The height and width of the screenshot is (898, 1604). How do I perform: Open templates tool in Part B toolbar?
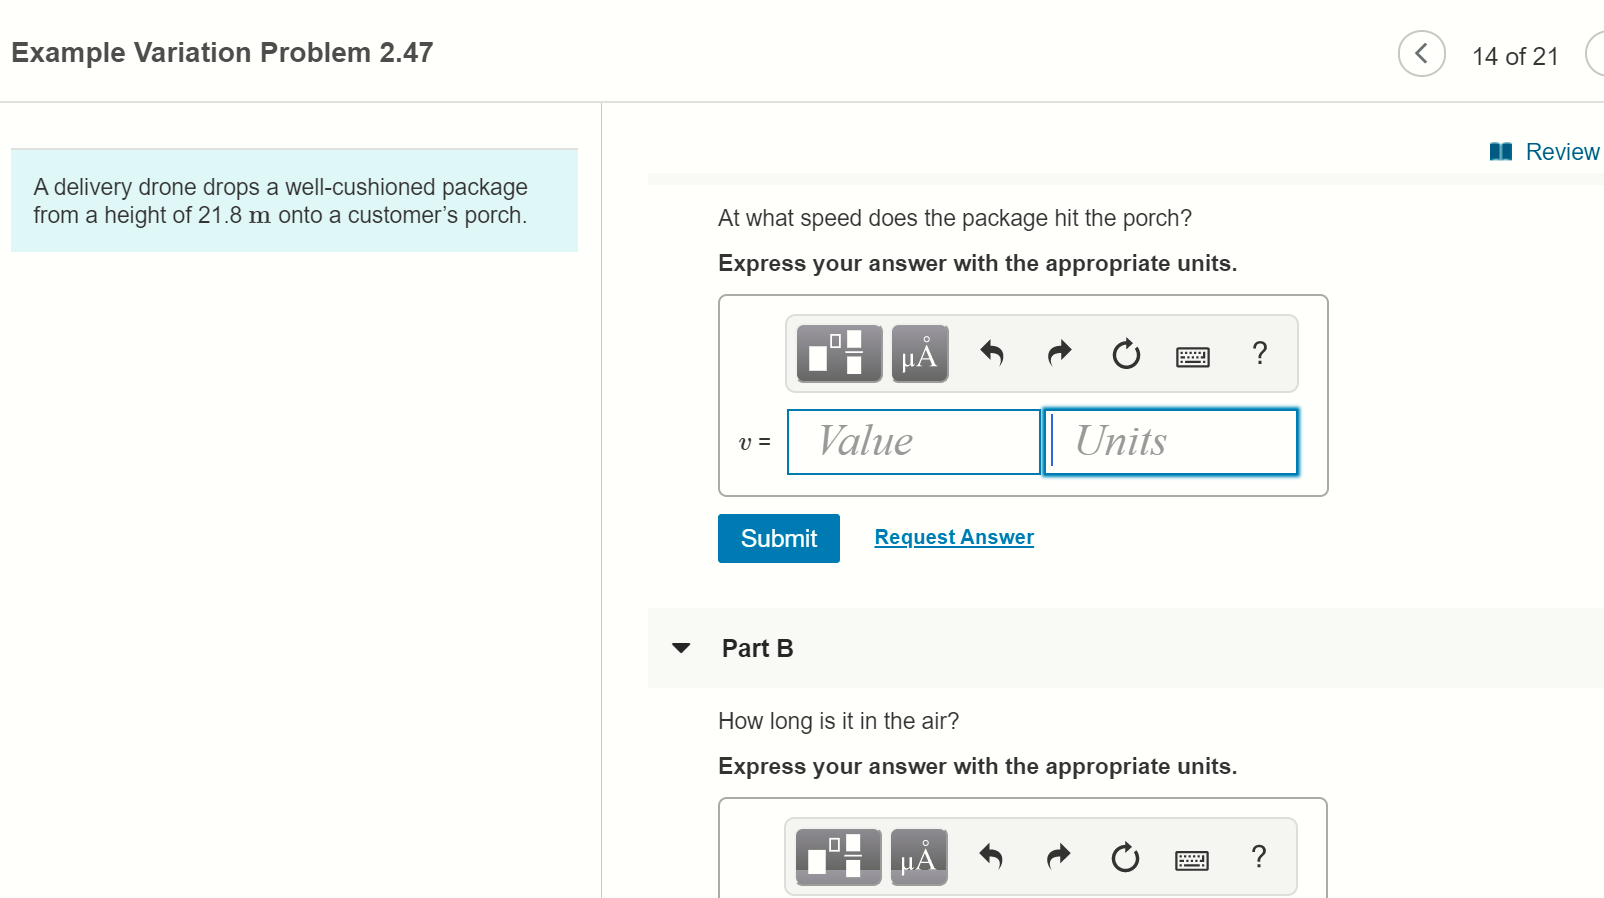(838, 856)
